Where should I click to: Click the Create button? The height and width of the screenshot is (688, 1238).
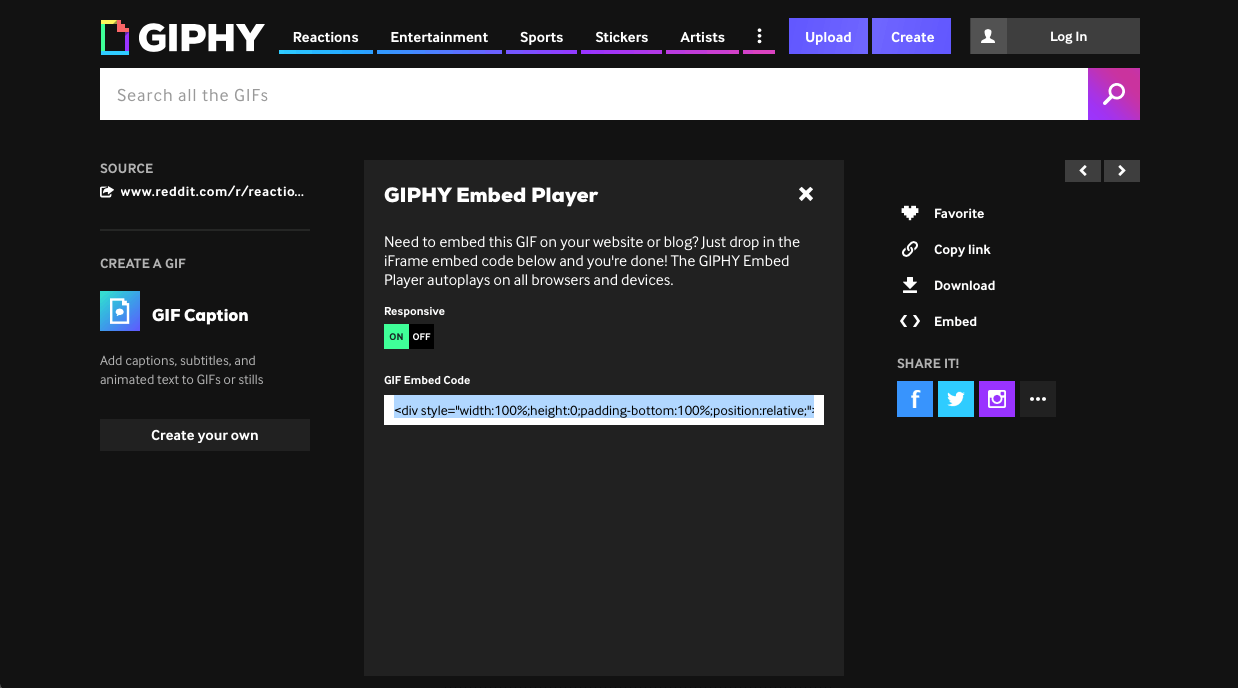coord(912,36)
